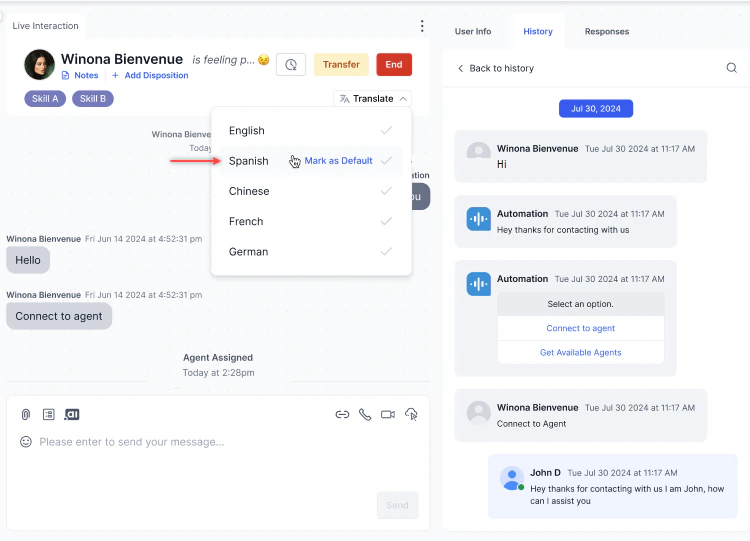Click the history search magnifier icon

[x=731, y=68]
